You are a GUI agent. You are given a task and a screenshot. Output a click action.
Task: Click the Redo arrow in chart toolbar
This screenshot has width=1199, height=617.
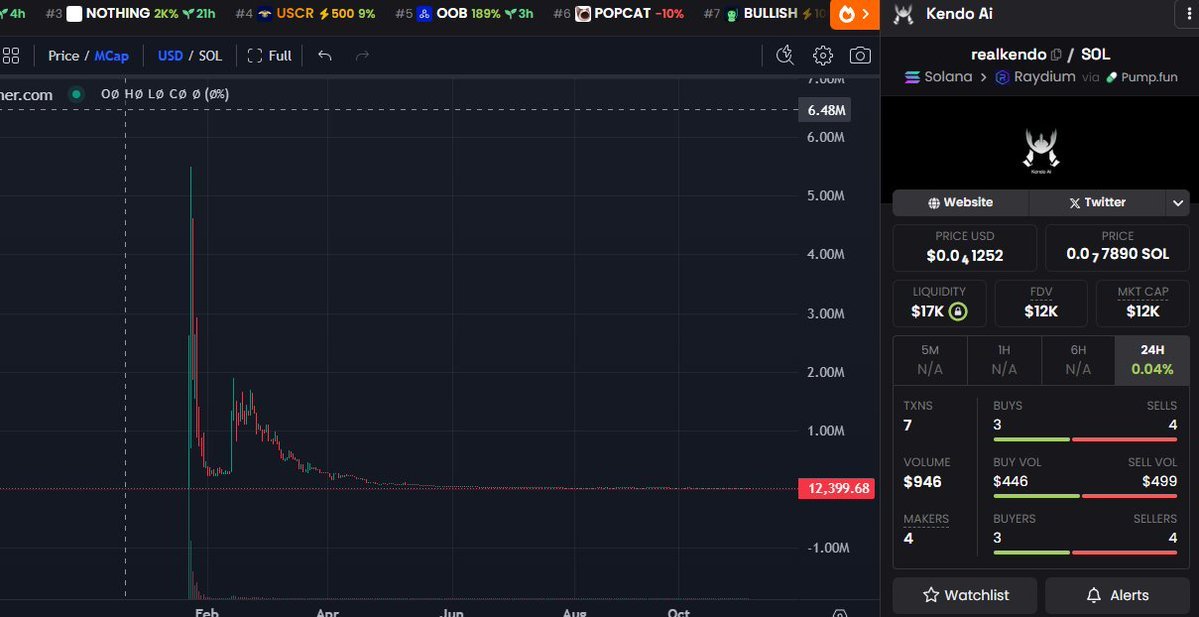tap(362, 56)
